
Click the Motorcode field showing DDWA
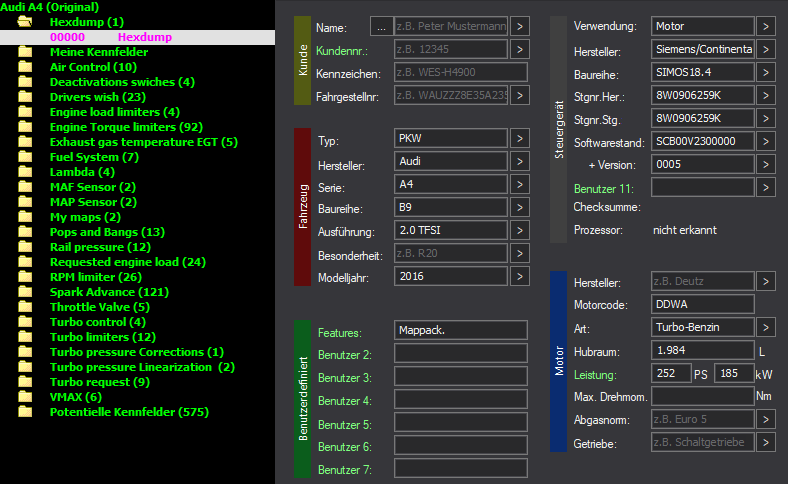[x=703, y=304]
